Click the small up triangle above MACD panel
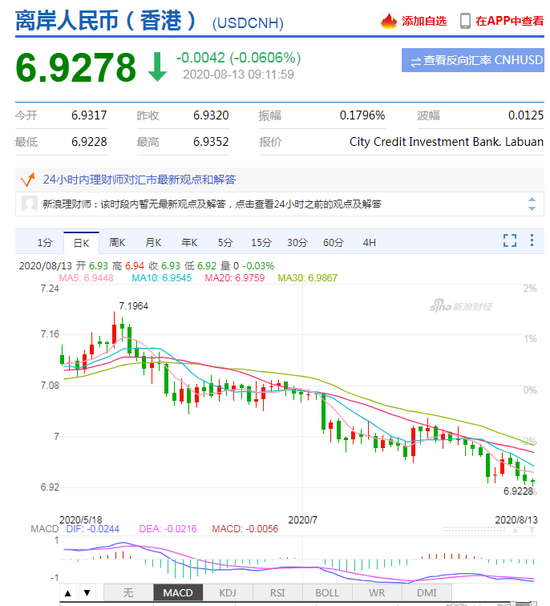The width and height of the screenshot is (550, 606). 515,530
